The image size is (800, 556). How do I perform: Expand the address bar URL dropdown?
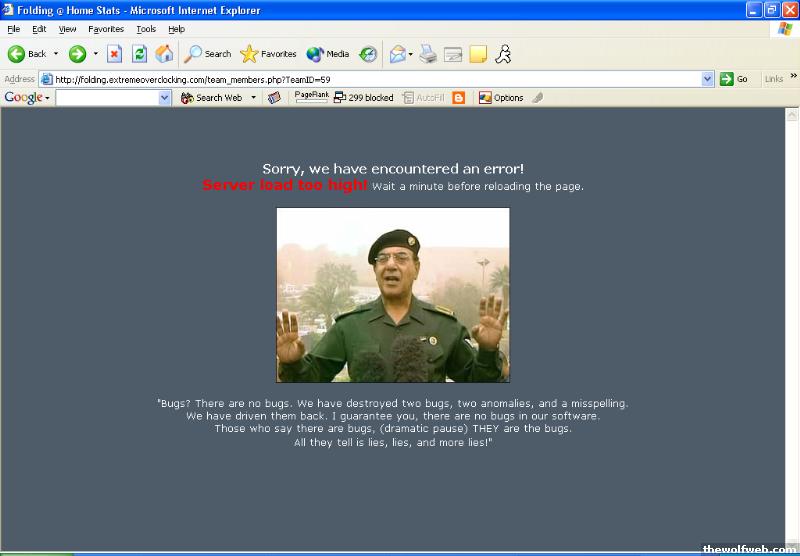[x=708, y=79]
